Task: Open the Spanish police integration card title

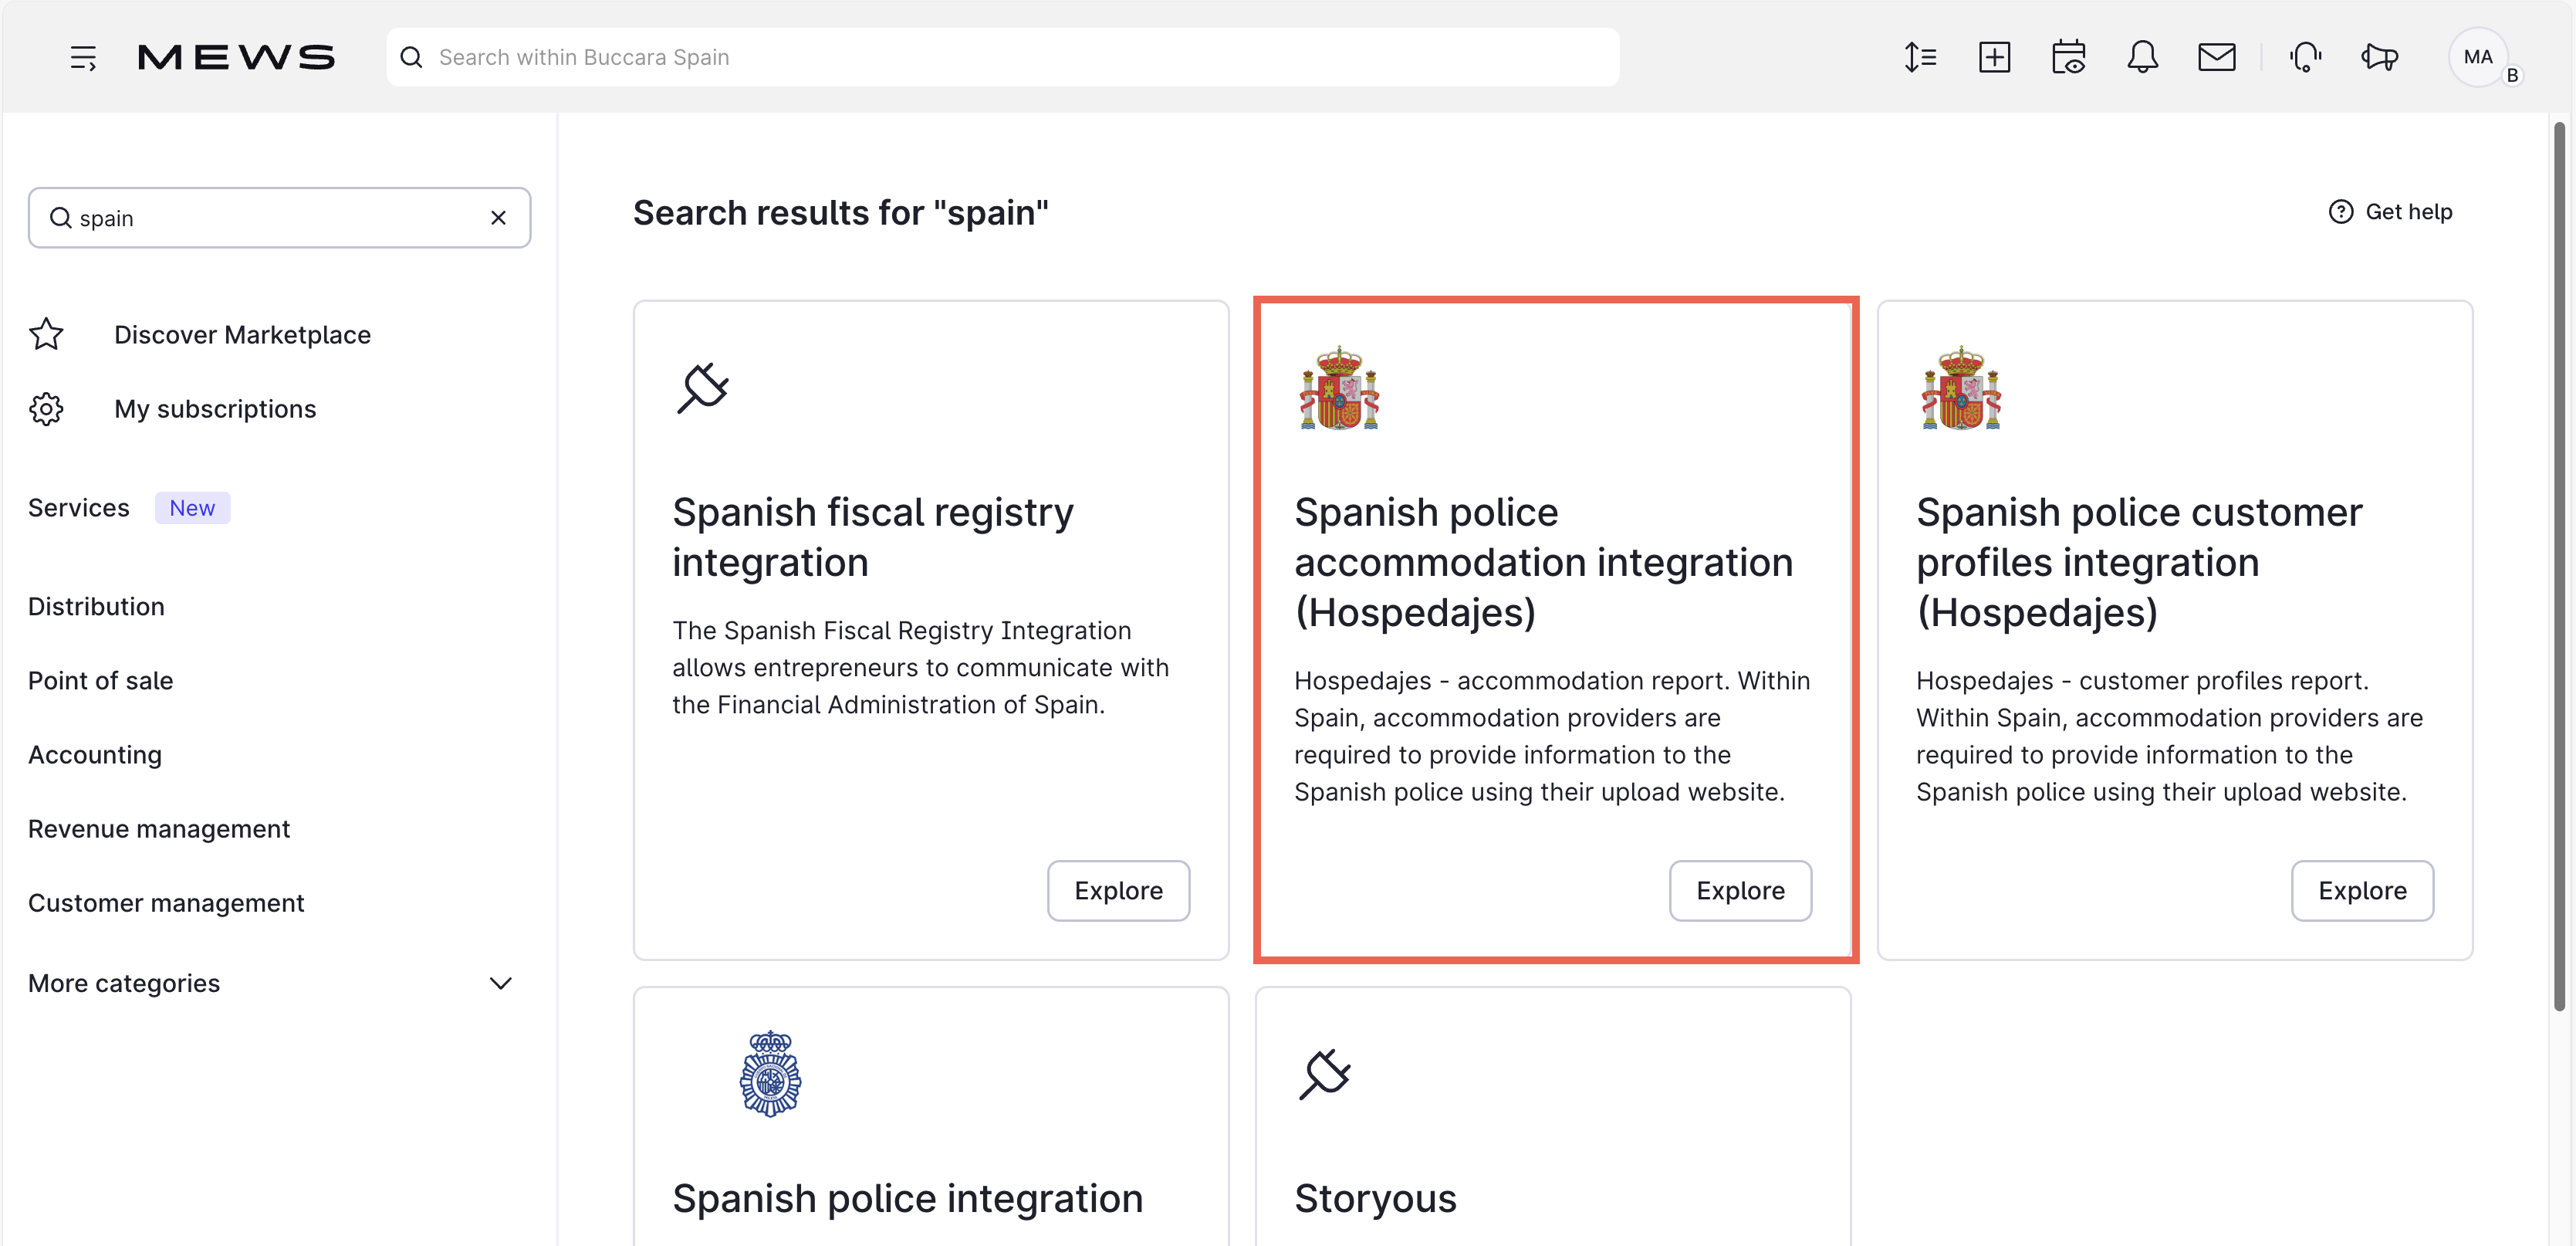Action: pyautogui.click(x=907, y=1198)
